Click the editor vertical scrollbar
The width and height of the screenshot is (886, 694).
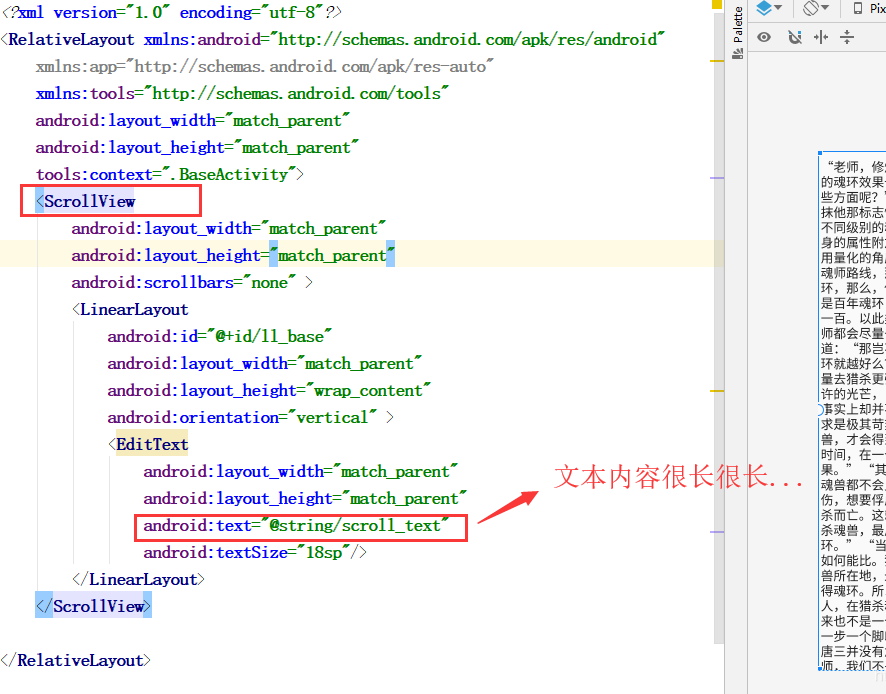[x=719, y=328]
